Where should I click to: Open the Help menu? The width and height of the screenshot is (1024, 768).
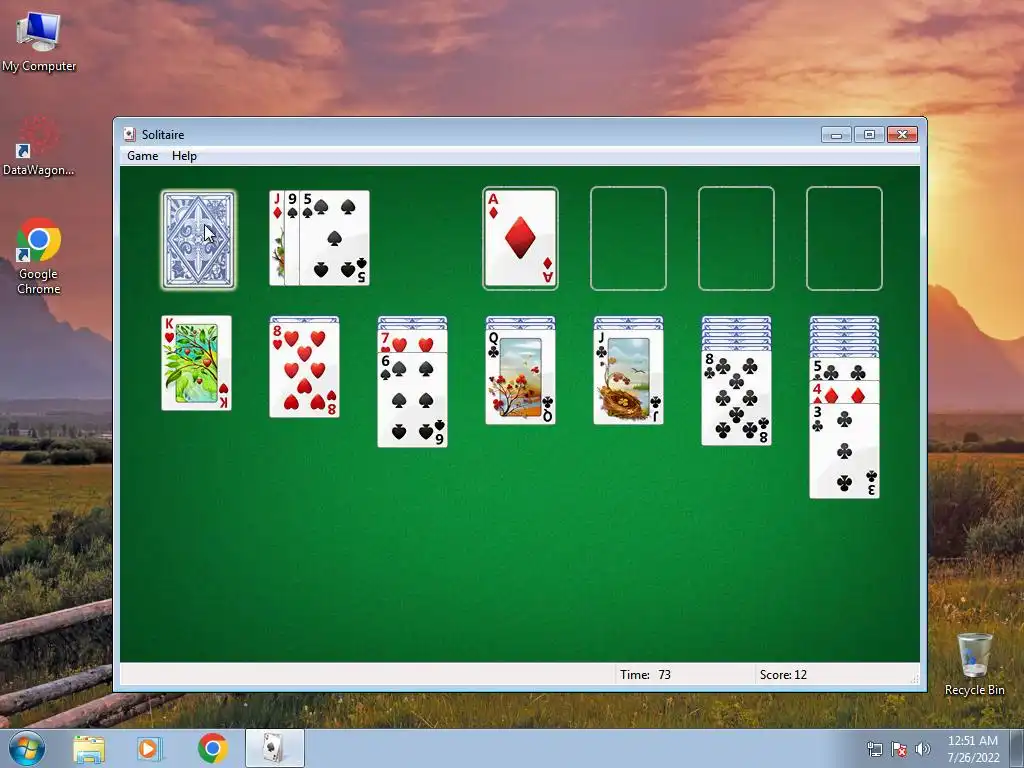tap(184, 155)
